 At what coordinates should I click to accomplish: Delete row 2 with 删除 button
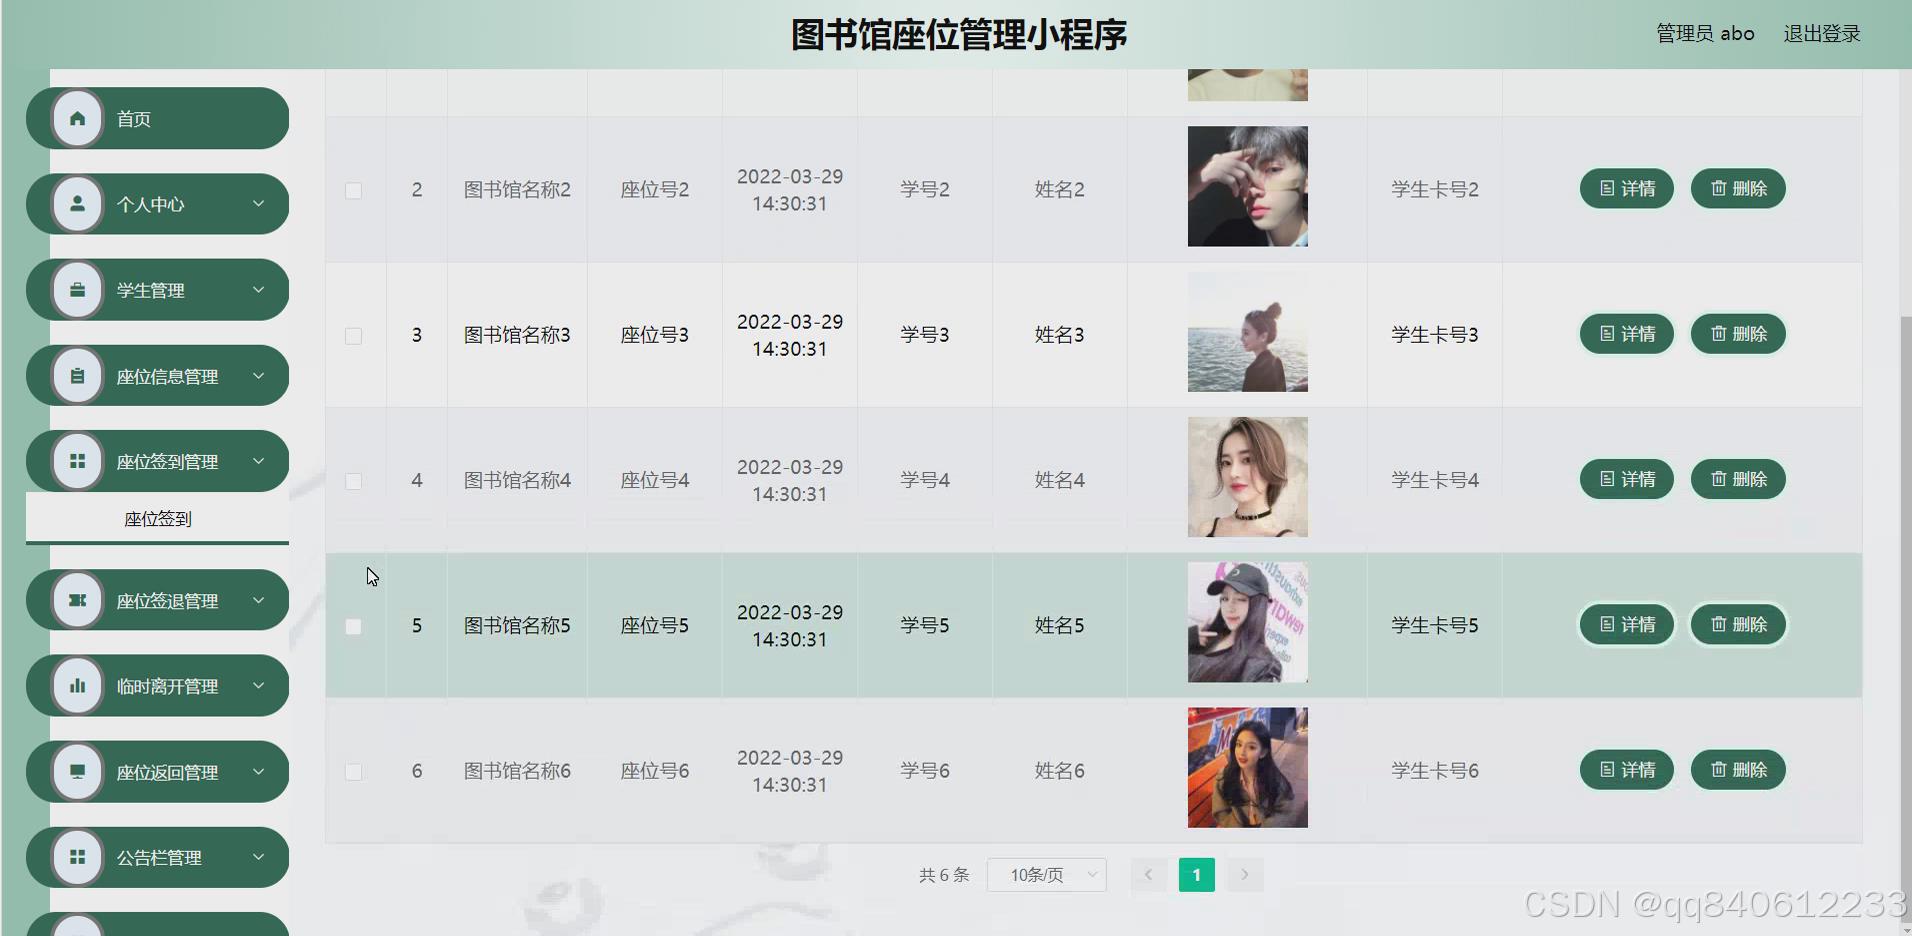click(1738, 189)
